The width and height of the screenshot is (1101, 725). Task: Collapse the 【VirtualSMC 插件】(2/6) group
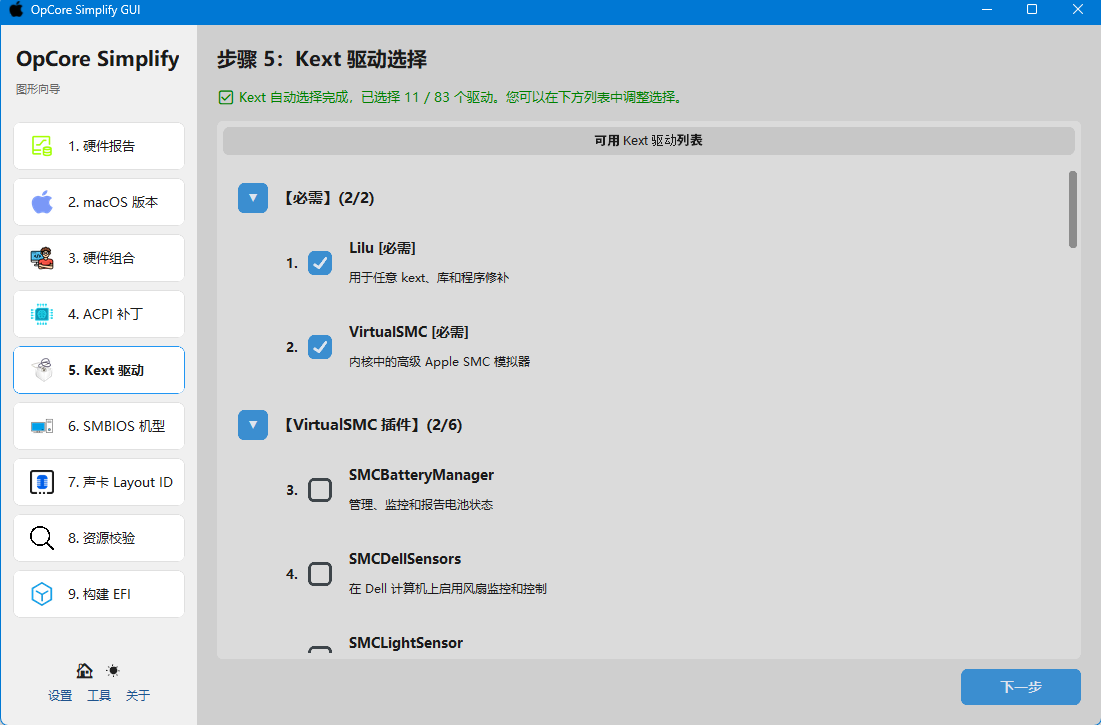coord(253,425)
